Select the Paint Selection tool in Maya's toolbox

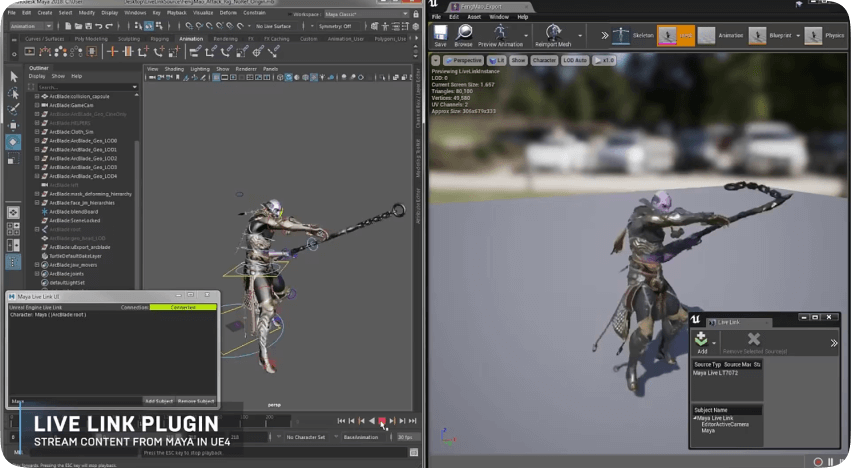tap(14, 109)
